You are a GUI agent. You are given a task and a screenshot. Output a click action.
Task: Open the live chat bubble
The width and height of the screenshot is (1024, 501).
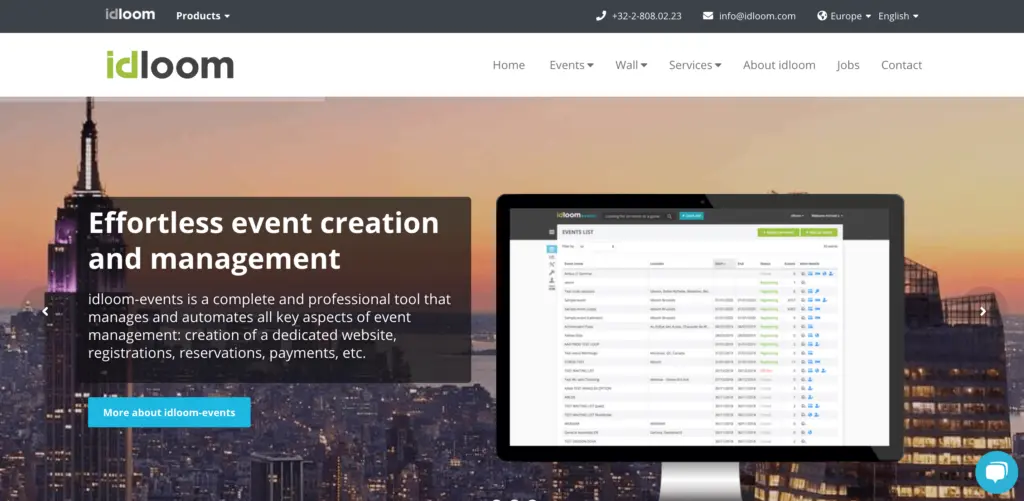click(997, 472)
